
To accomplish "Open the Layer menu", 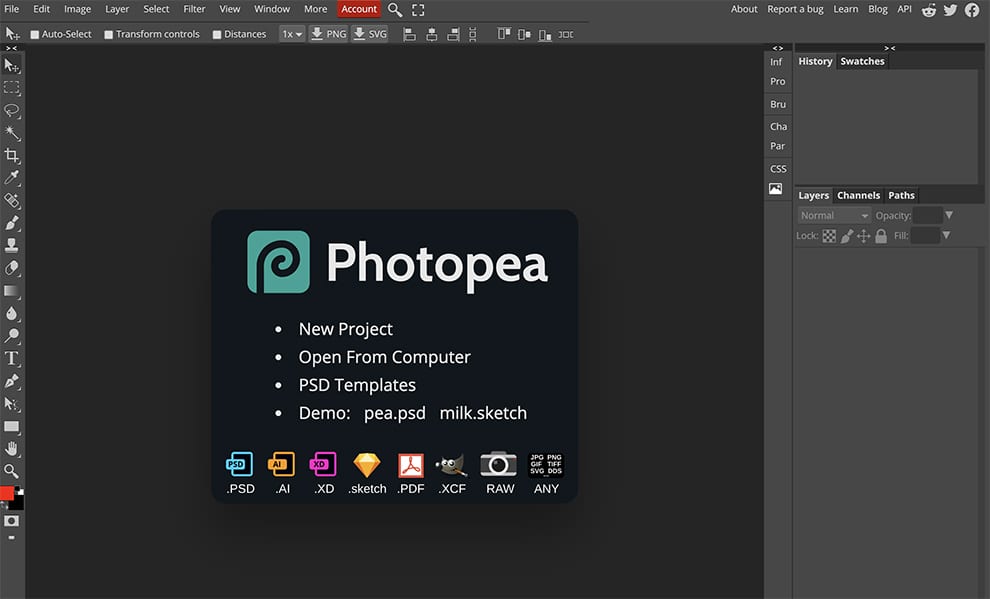I will [117, 9].
